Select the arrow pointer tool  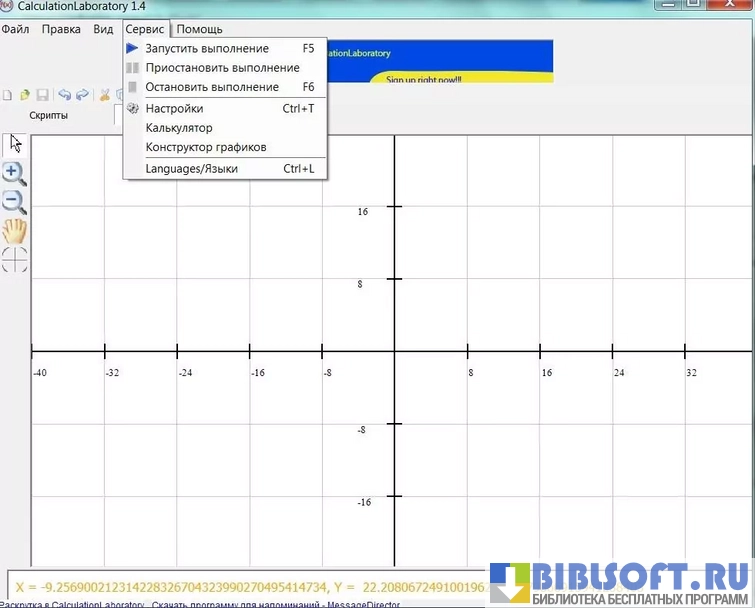(x=15, y=143)
